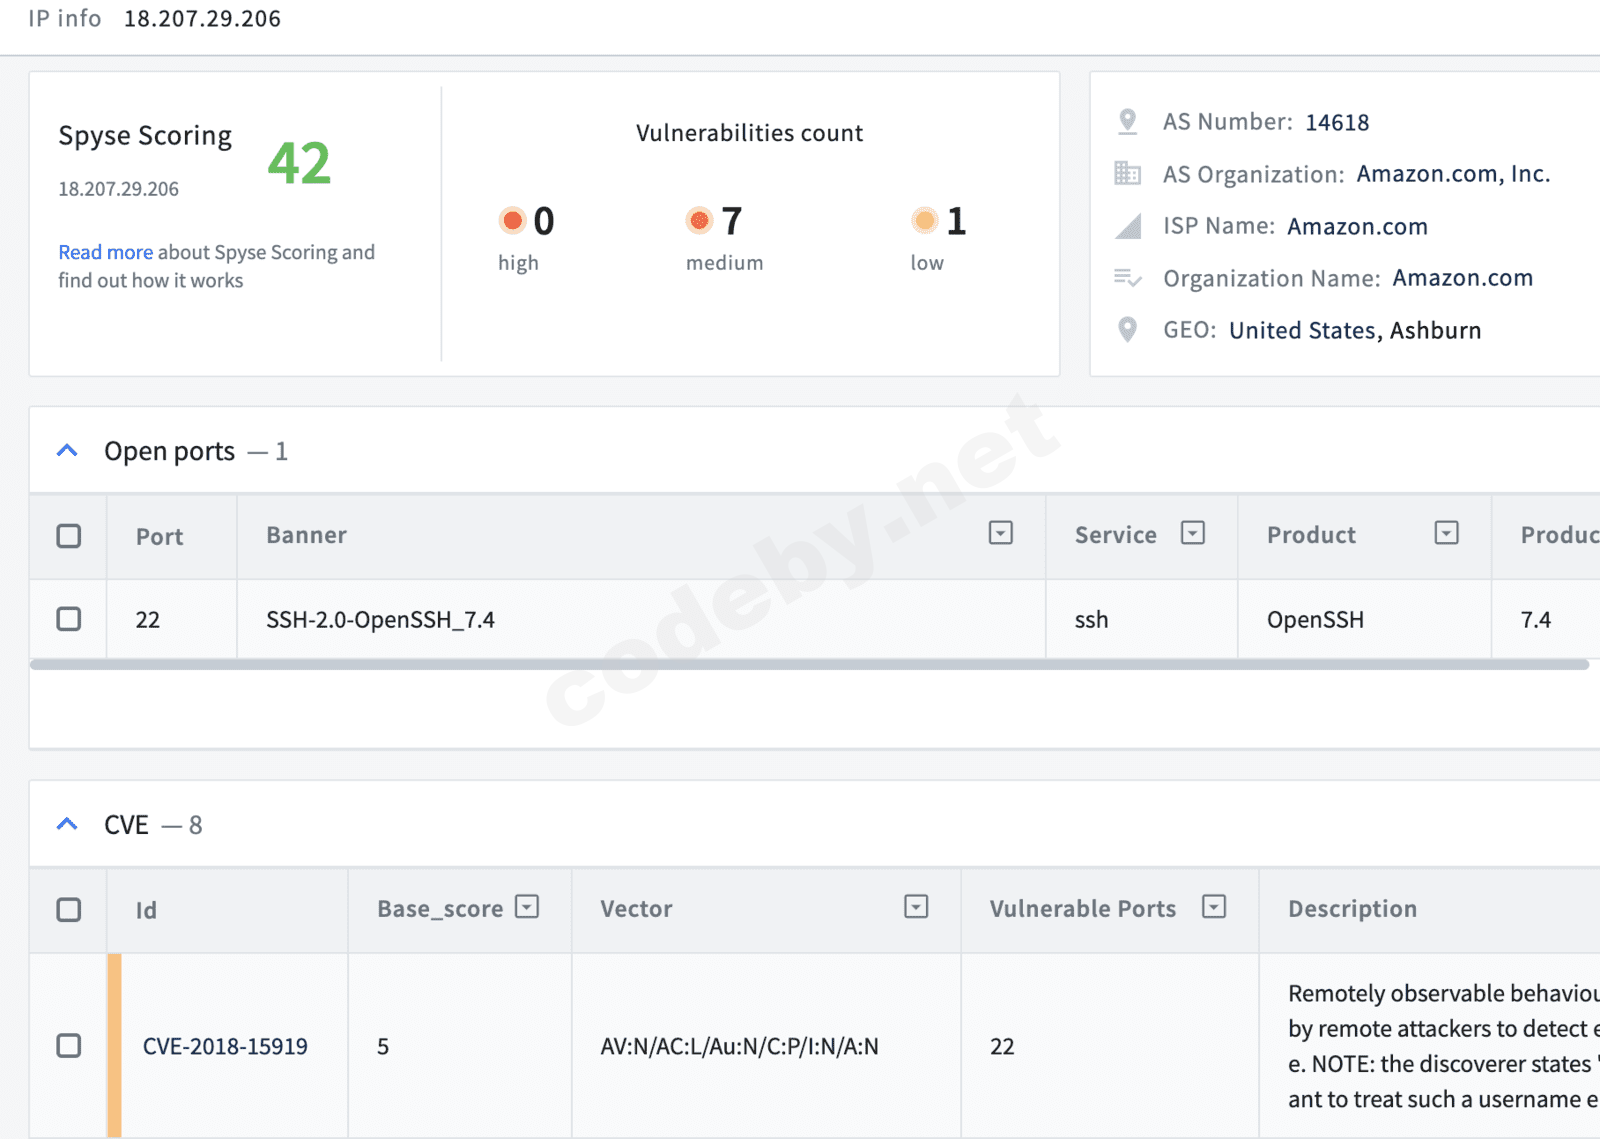Click the ISP Name Amazon.com link
Screen dimensions: 1600x1139
click(1357, 227)
